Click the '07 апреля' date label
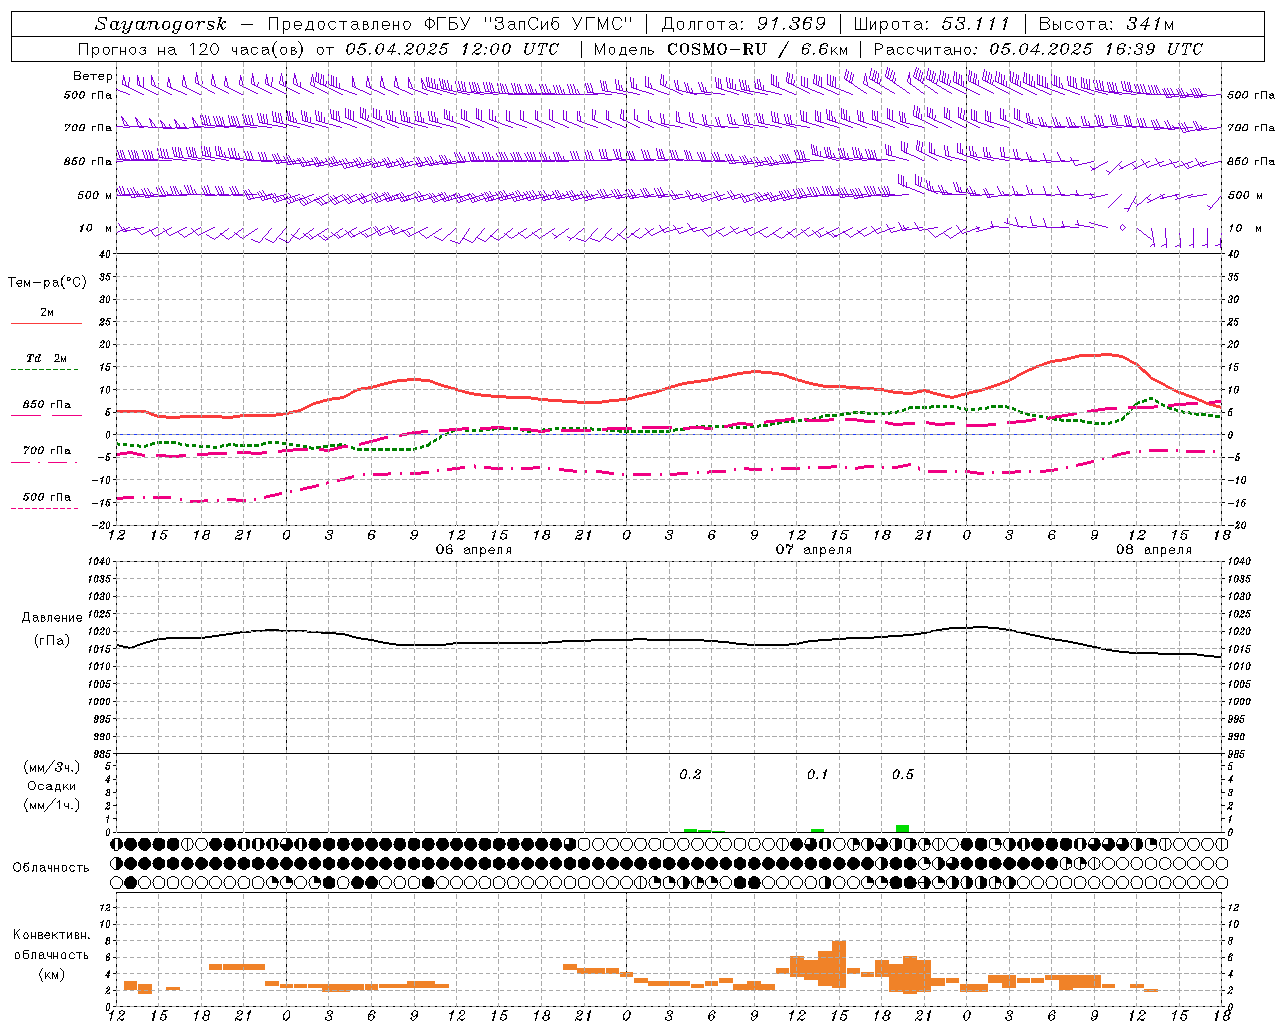The width and height of the screenshot is (1280, 1024). (x=814, y=550)
